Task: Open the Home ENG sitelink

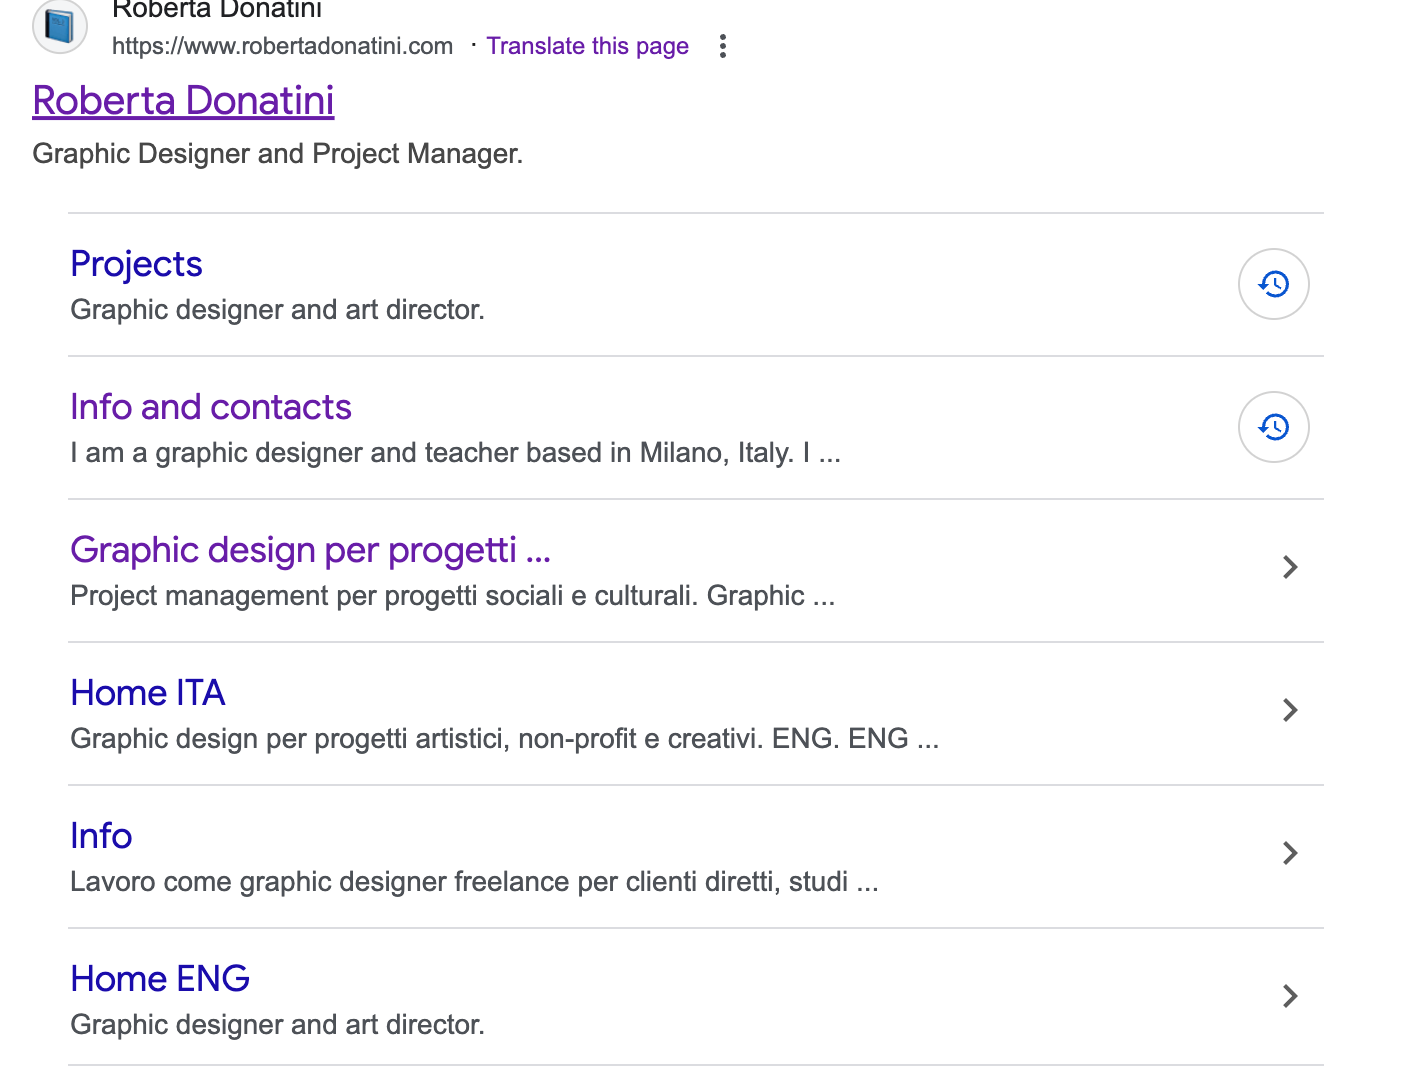Action: click(x=160, y=979)
